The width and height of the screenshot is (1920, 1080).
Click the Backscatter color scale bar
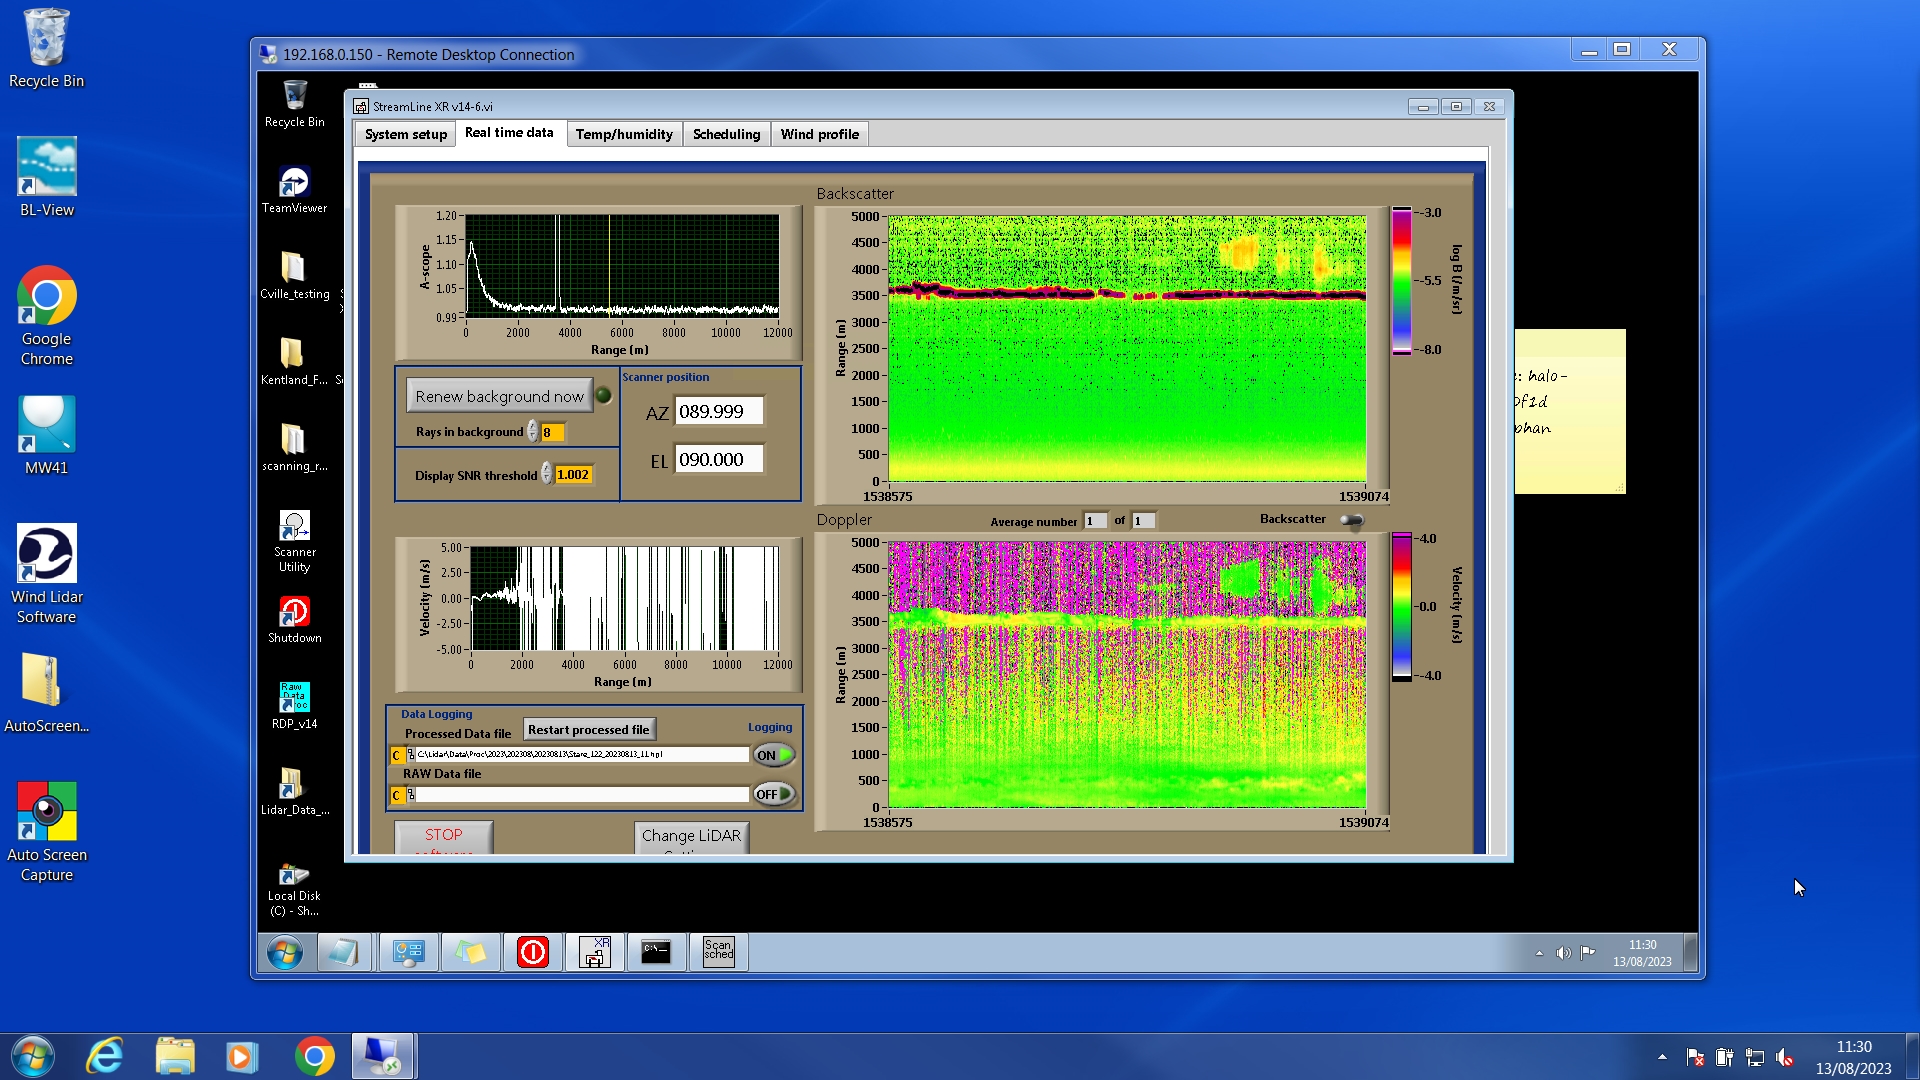pos(1402,281)
